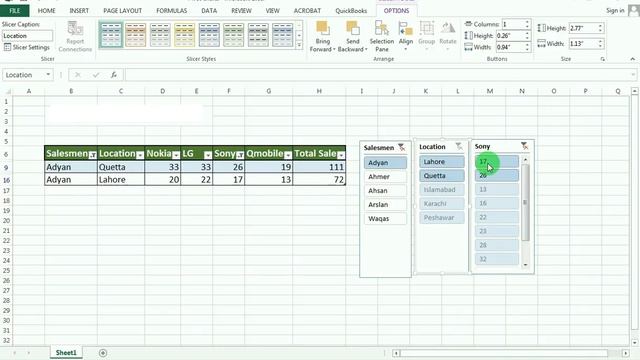Screen dimensions: 640x360
Task: Apply the orange slicer style
Action: (136, 35)
